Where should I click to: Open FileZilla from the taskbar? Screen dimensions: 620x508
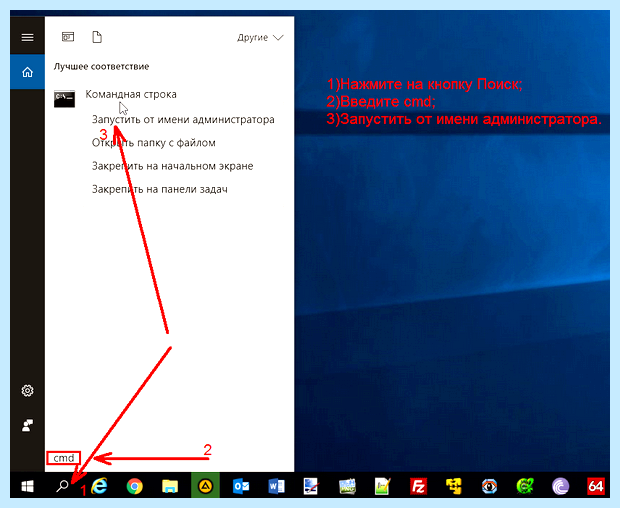point(418,486)
